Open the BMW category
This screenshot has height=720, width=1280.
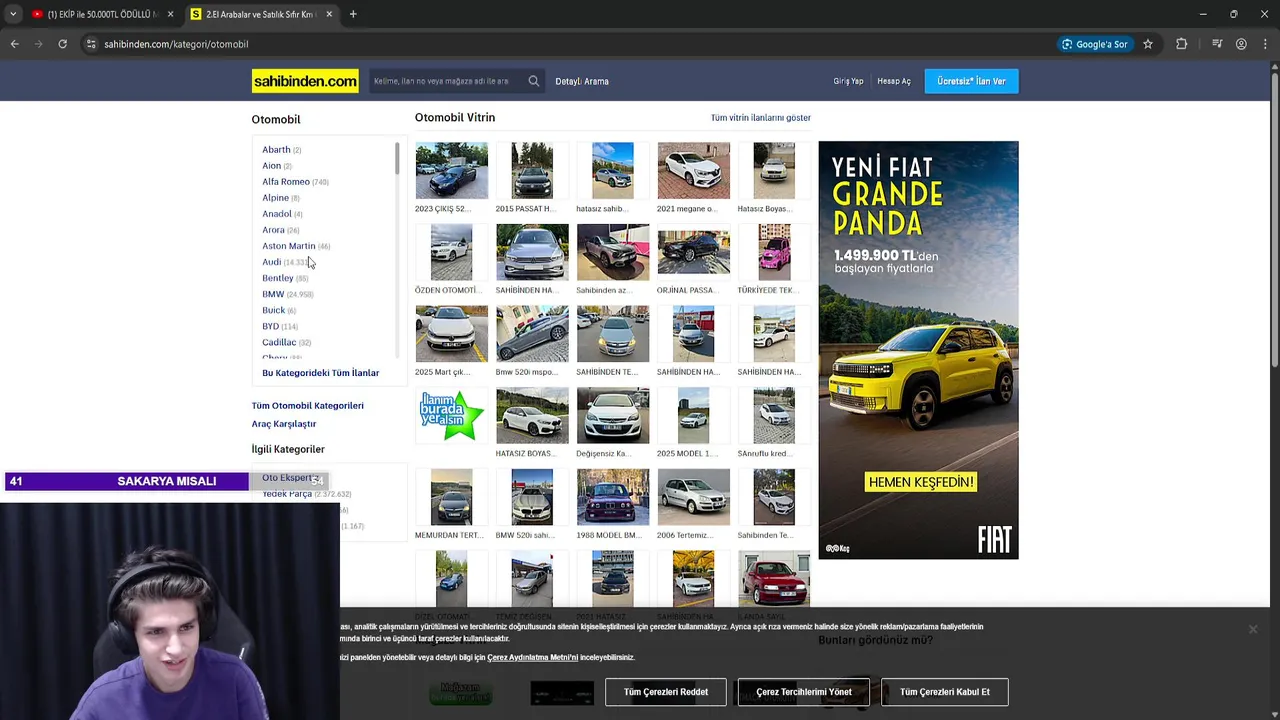(x=273, y=294)
